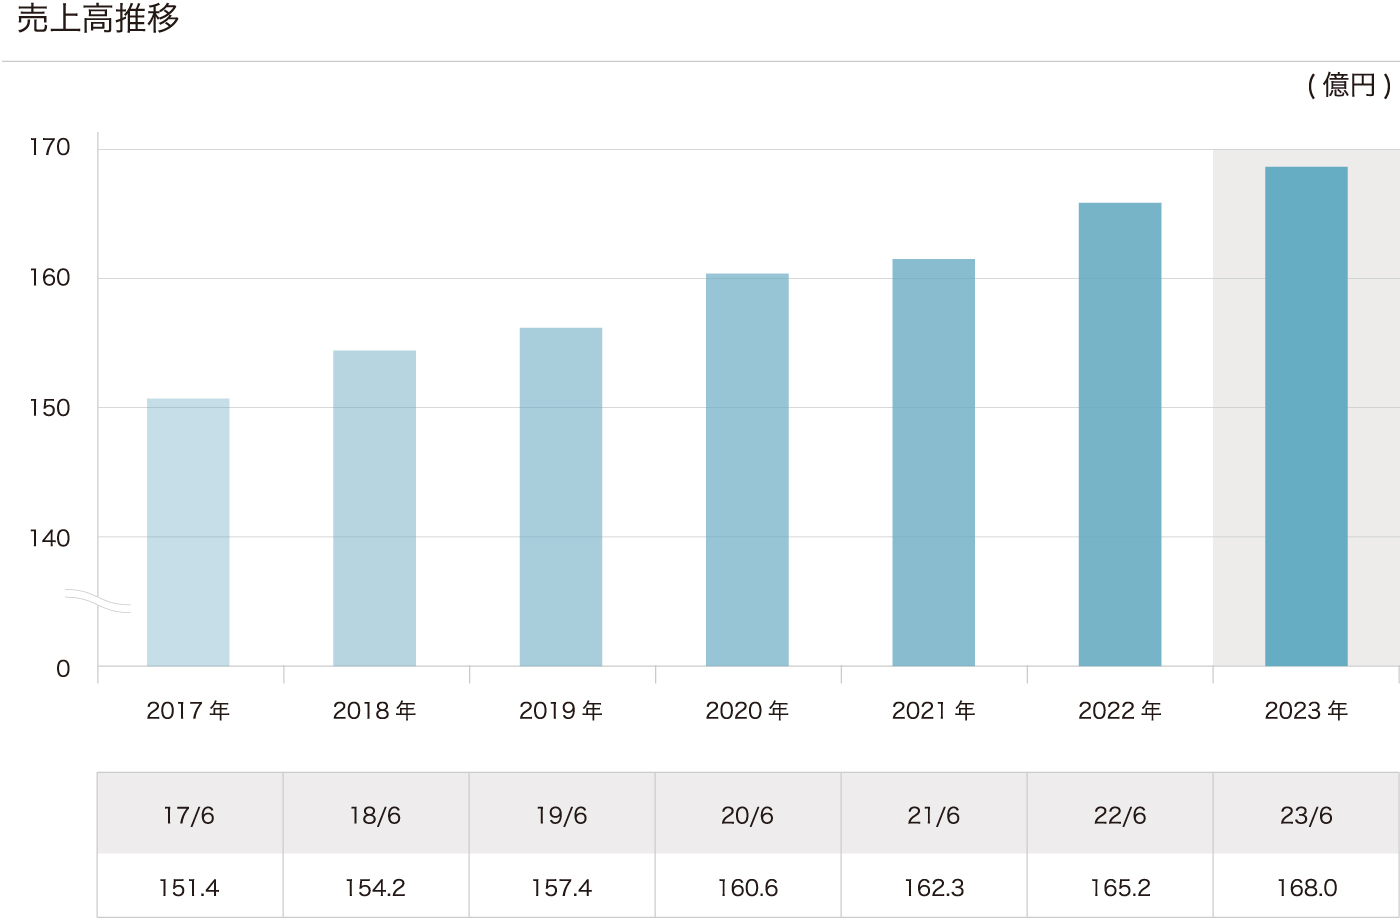Click the 0 y-axis label
This screenshot has height=920, width=1400.
(x=63, y=669)
